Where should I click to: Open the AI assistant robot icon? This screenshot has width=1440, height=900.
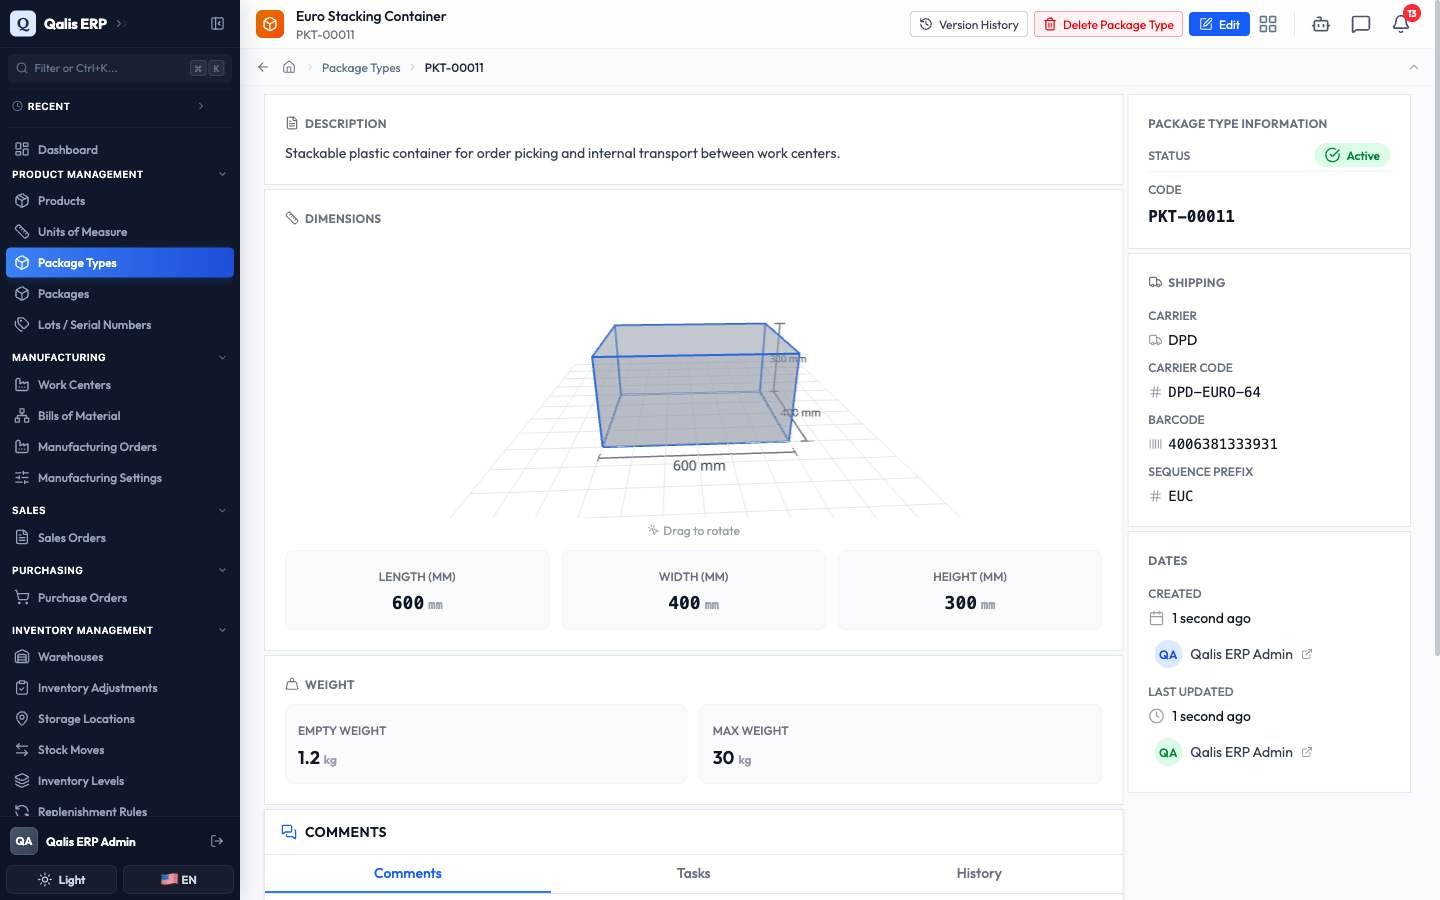[x=1321, y=24]
